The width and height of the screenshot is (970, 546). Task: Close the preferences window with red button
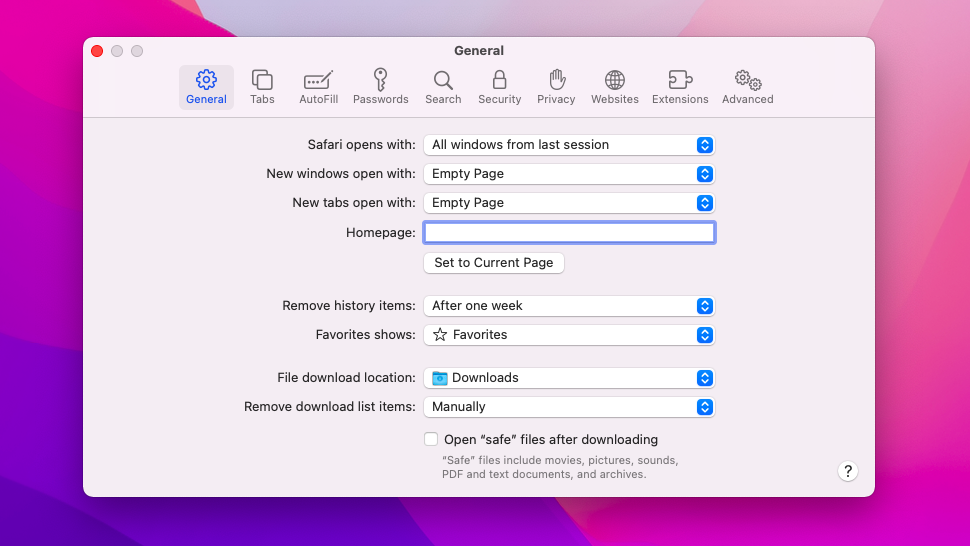97,51
